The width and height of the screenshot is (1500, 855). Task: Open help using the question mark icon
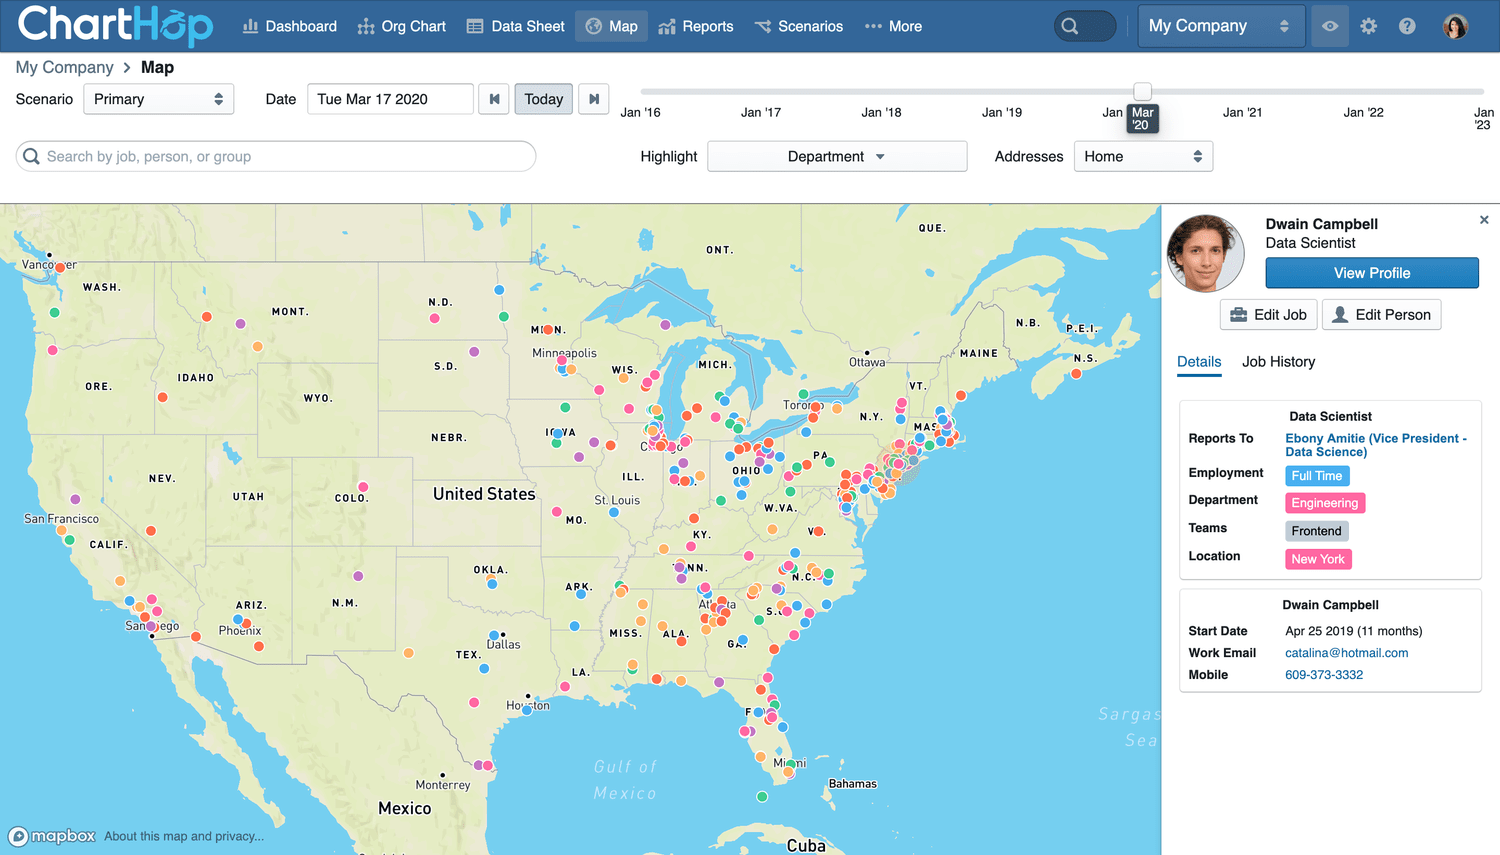[1407, 26]
